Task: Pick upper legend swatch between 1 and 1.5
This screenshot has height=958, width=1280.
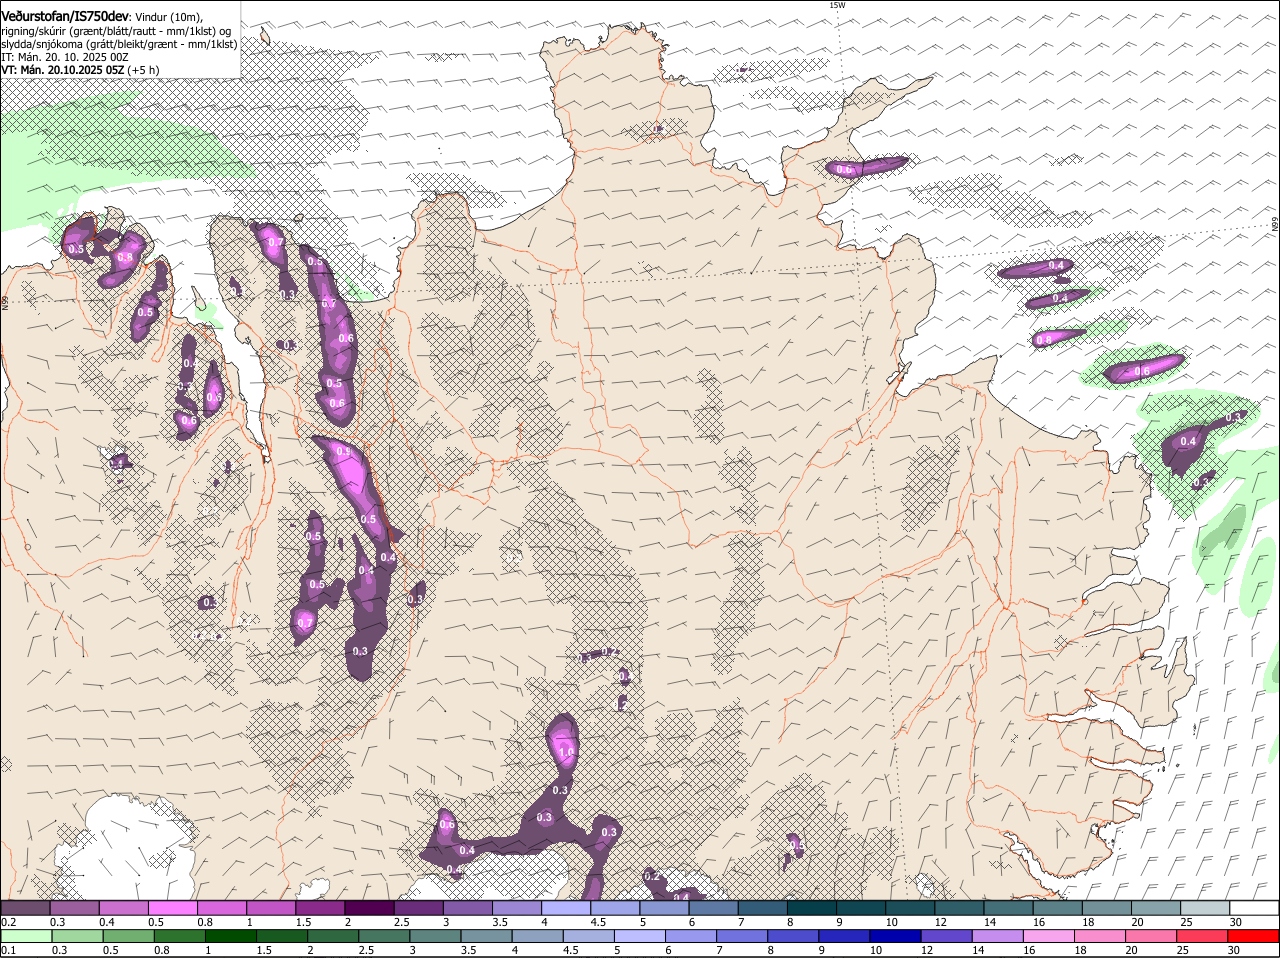Action: [270, 907]
